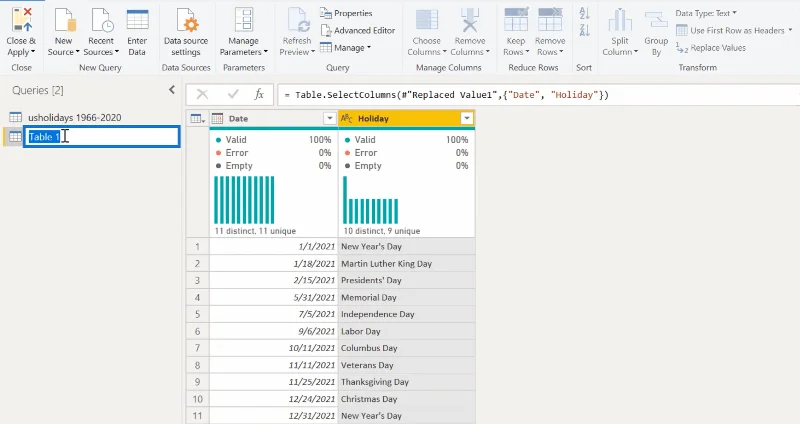
Task: Click the Holiday column distribution chart
Action: coord(371,200)
